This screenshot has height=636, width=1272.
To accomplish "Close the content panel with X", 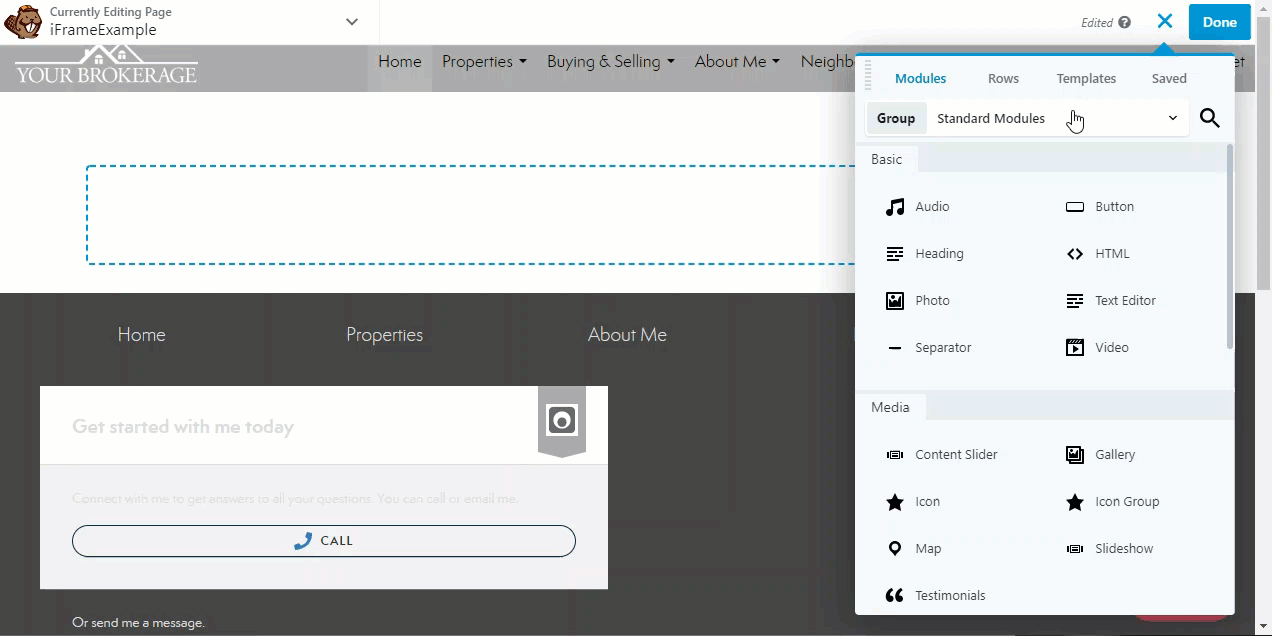I will pos(1164,22).
